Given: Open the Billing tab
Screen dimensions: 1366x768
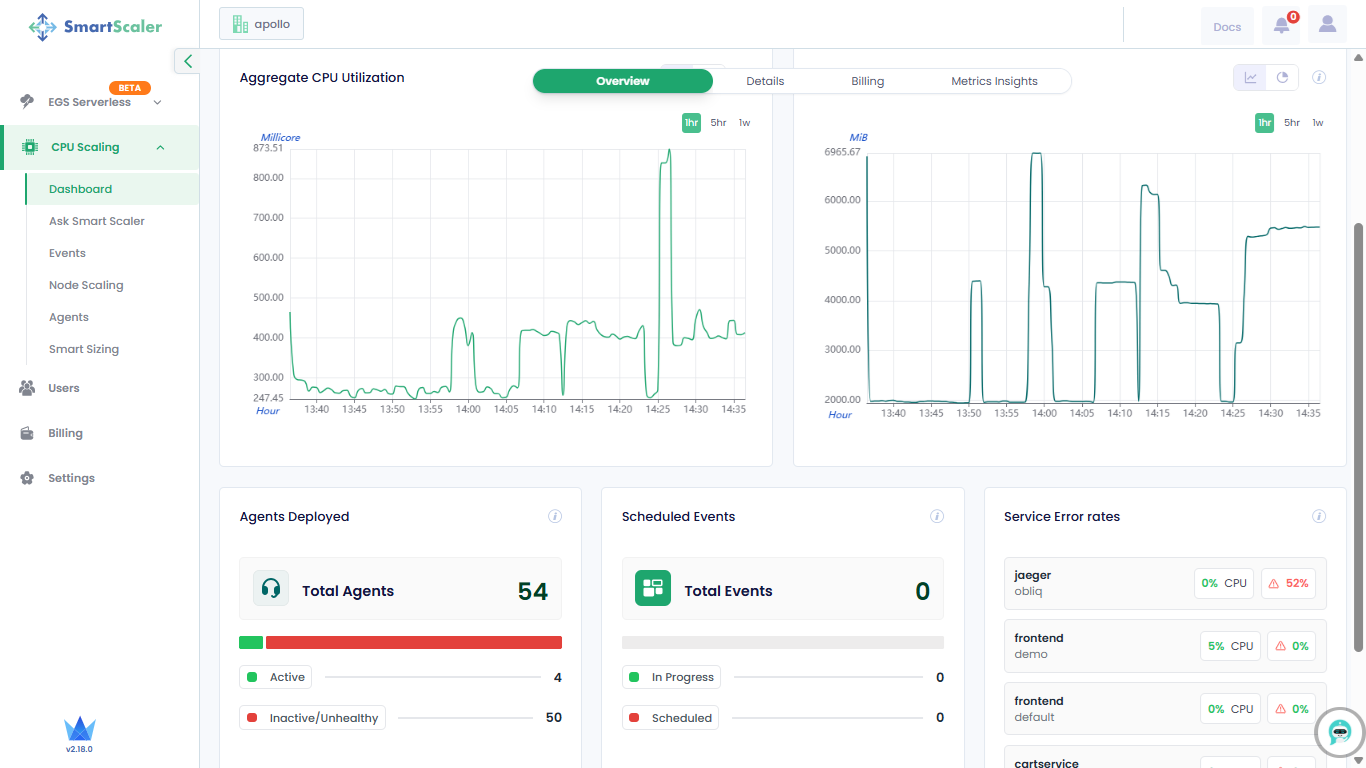Looking at the screenshot, I should (867, 81).
